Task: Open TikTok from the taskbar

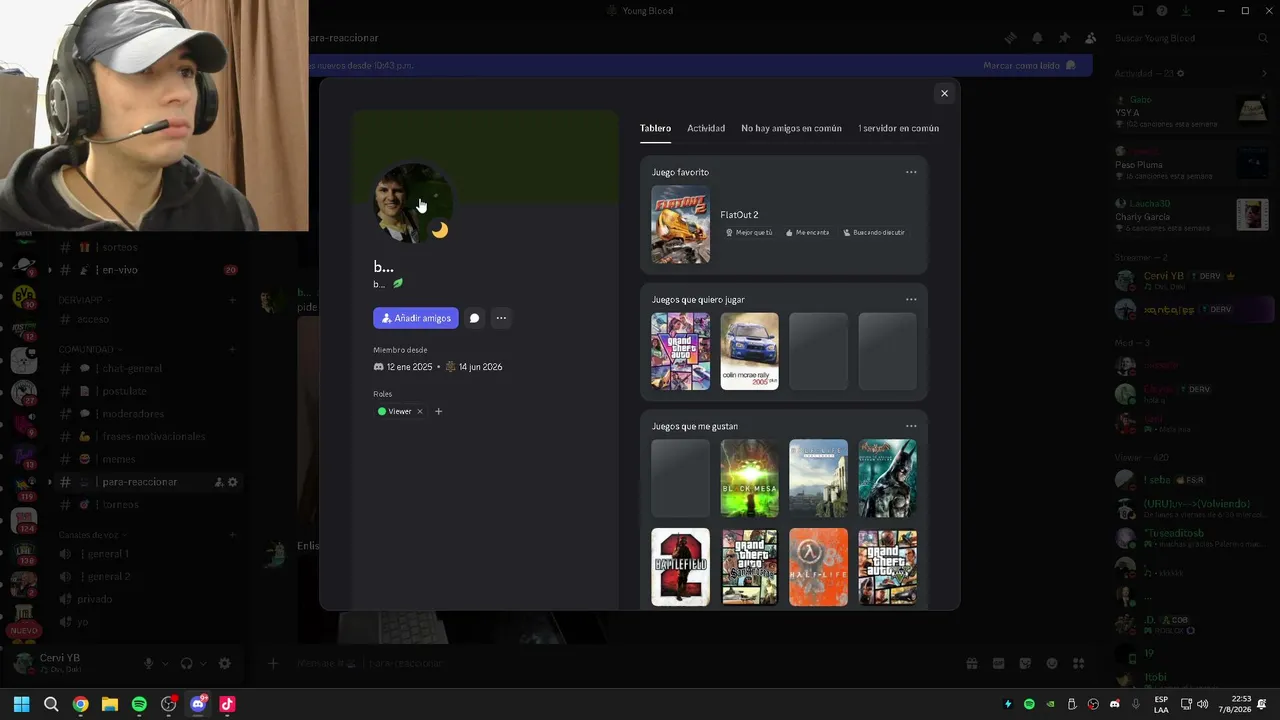Action: coord(227,704)
